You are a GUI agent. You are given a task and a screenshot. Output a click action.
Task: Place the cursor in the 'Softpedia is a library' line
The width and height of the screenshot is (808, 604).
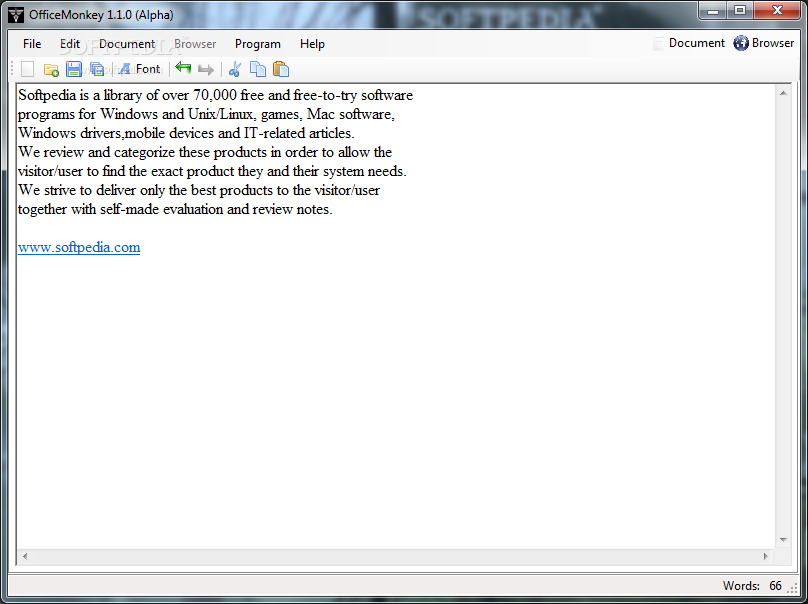point(215,95)
